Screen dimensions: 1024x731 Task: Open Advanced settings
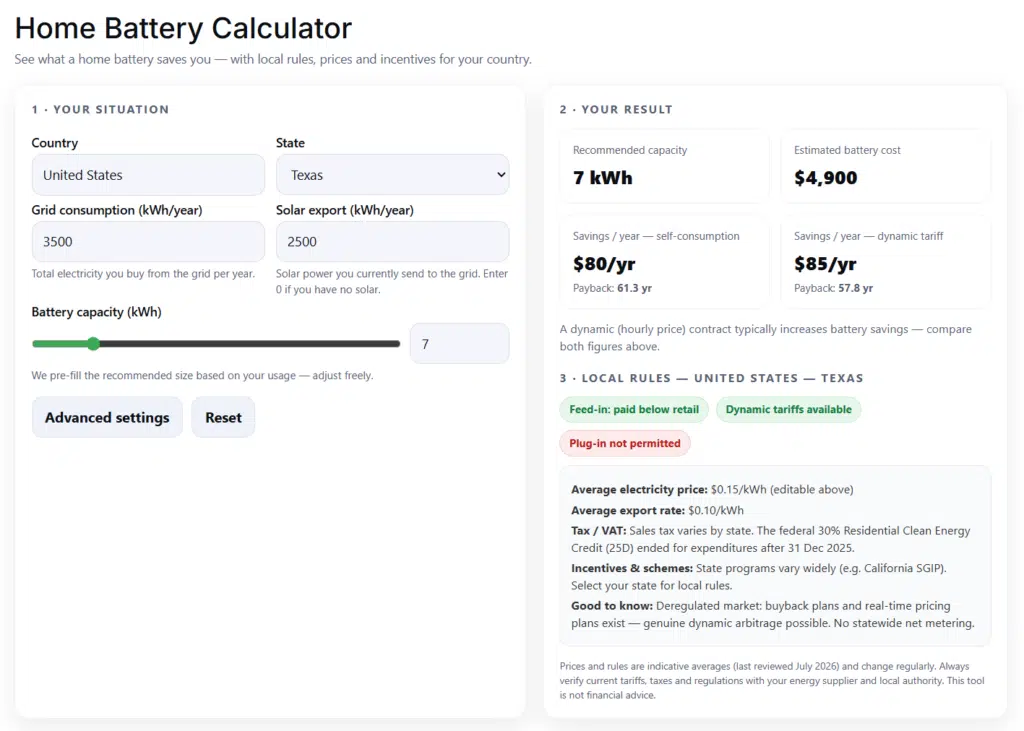(107, 417)
